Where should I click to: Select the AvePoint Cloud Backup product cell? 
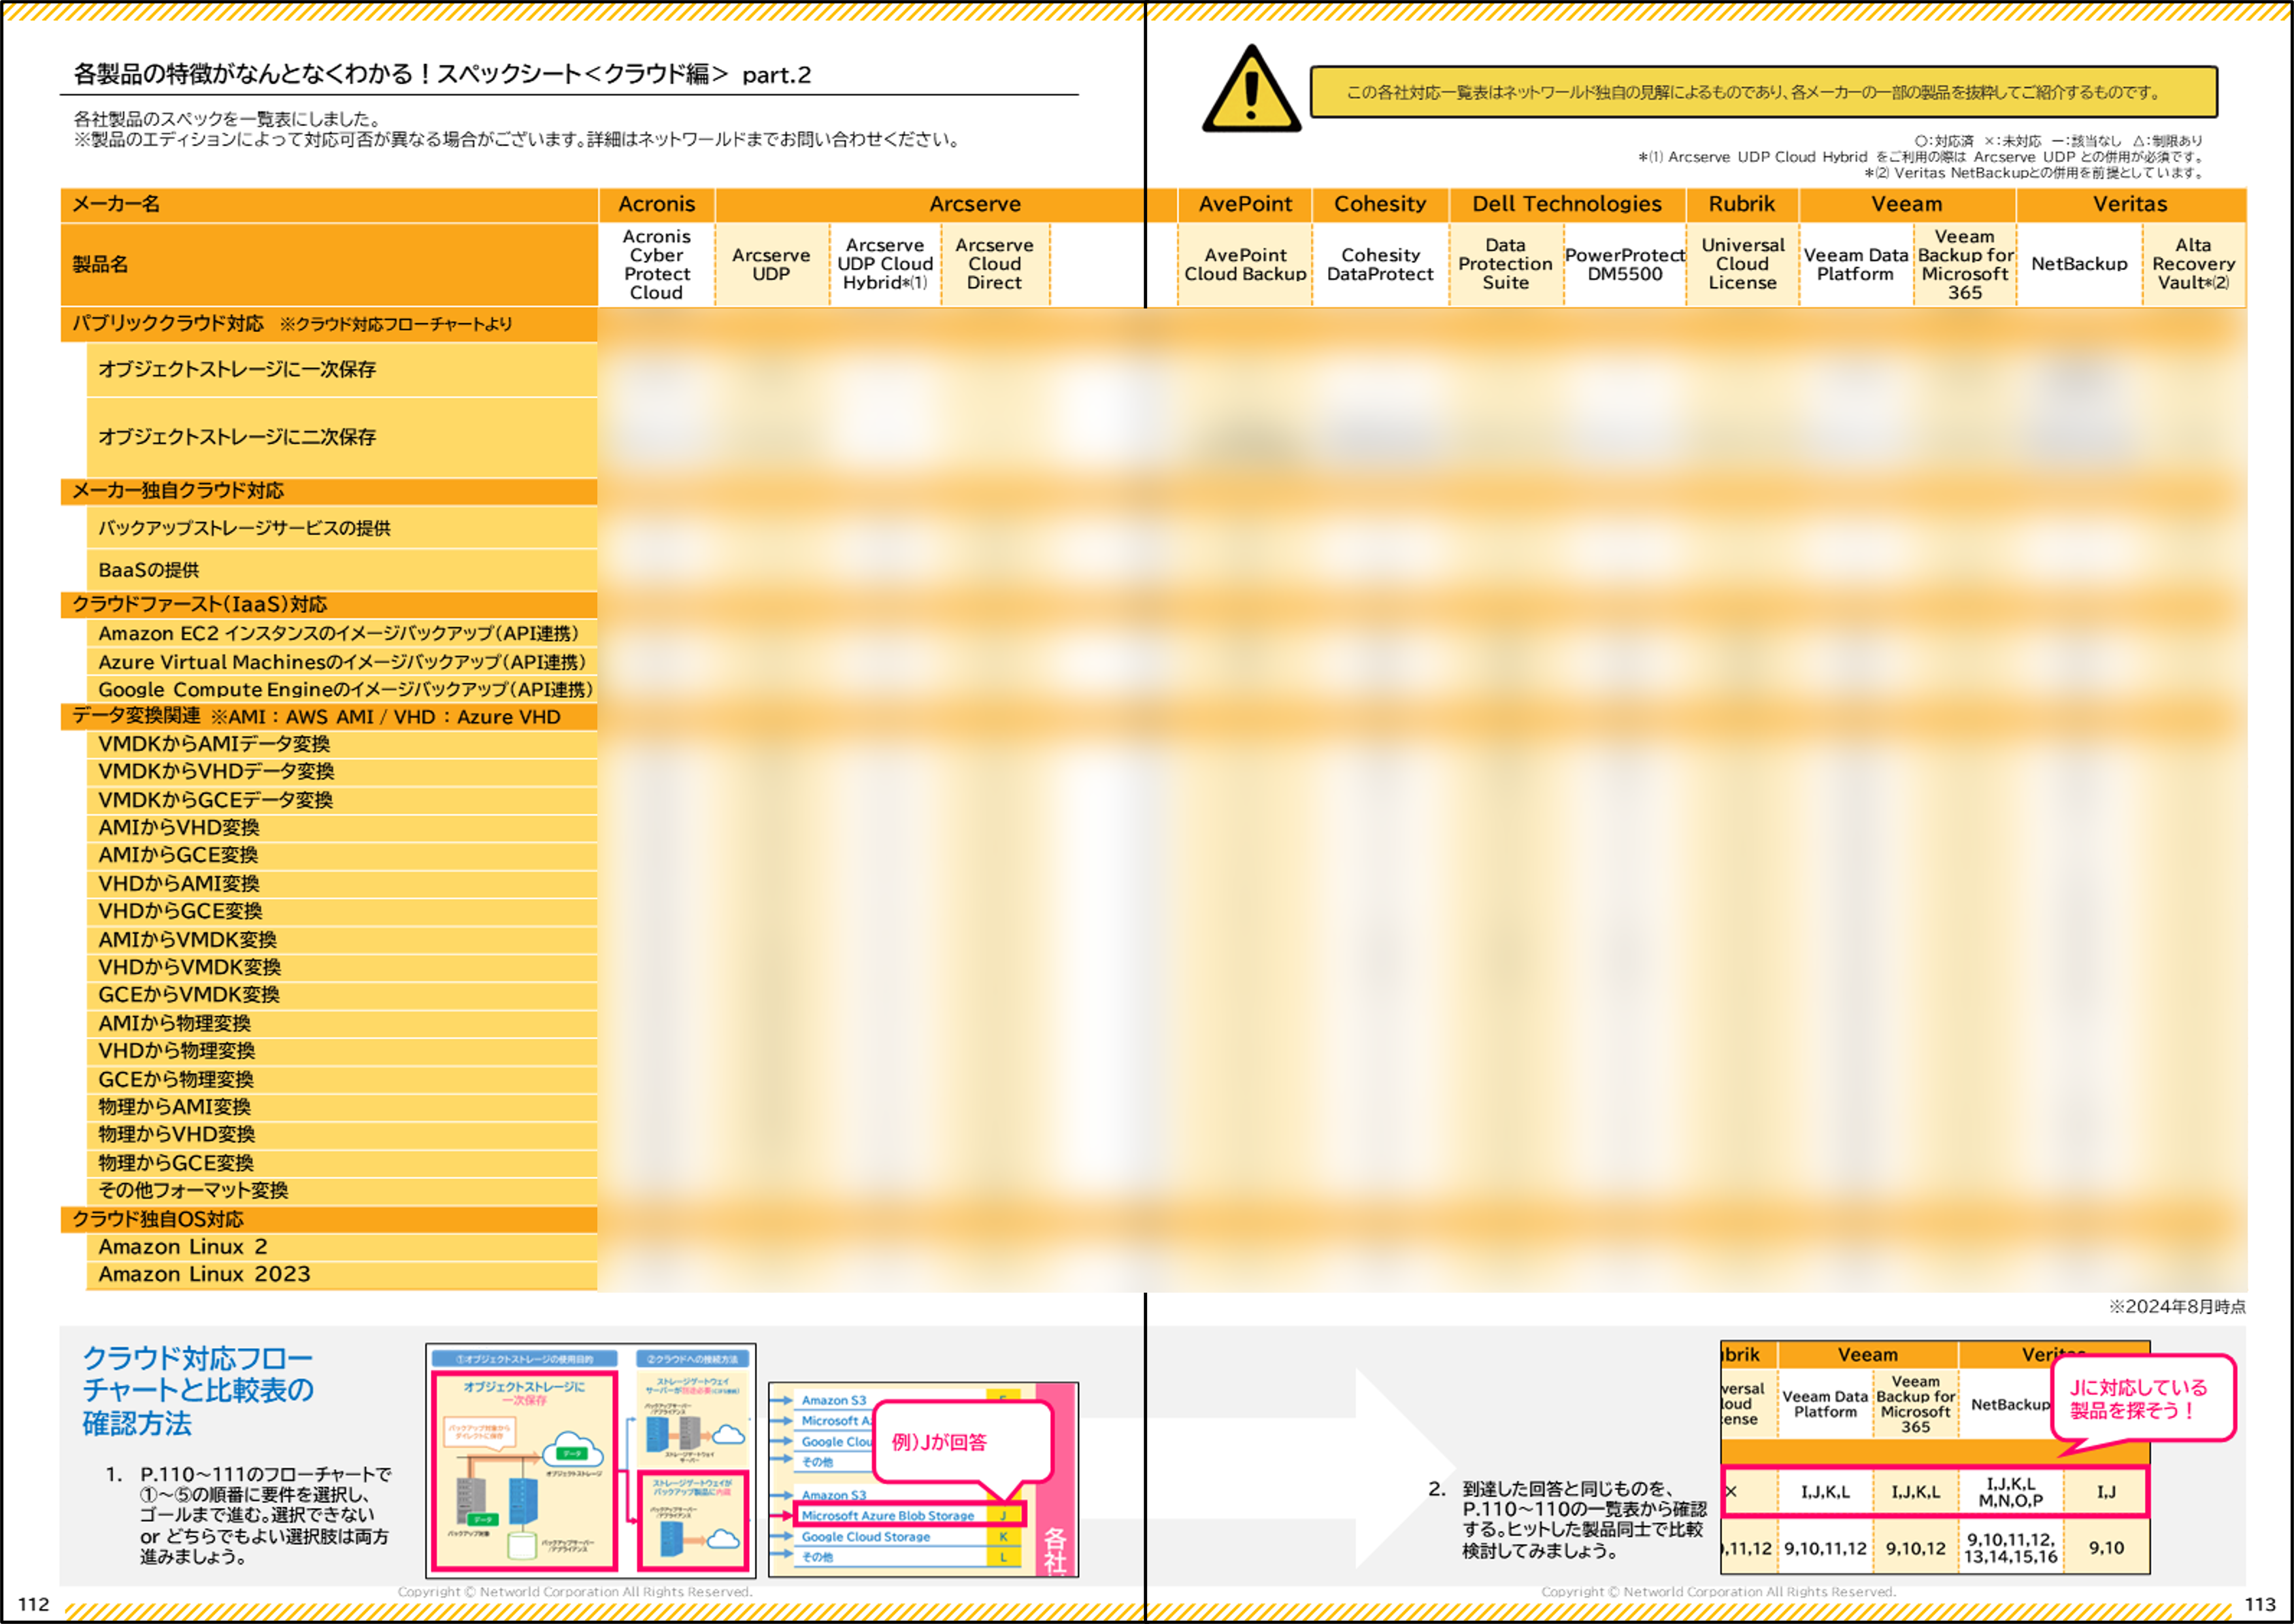coord(1245,264)
